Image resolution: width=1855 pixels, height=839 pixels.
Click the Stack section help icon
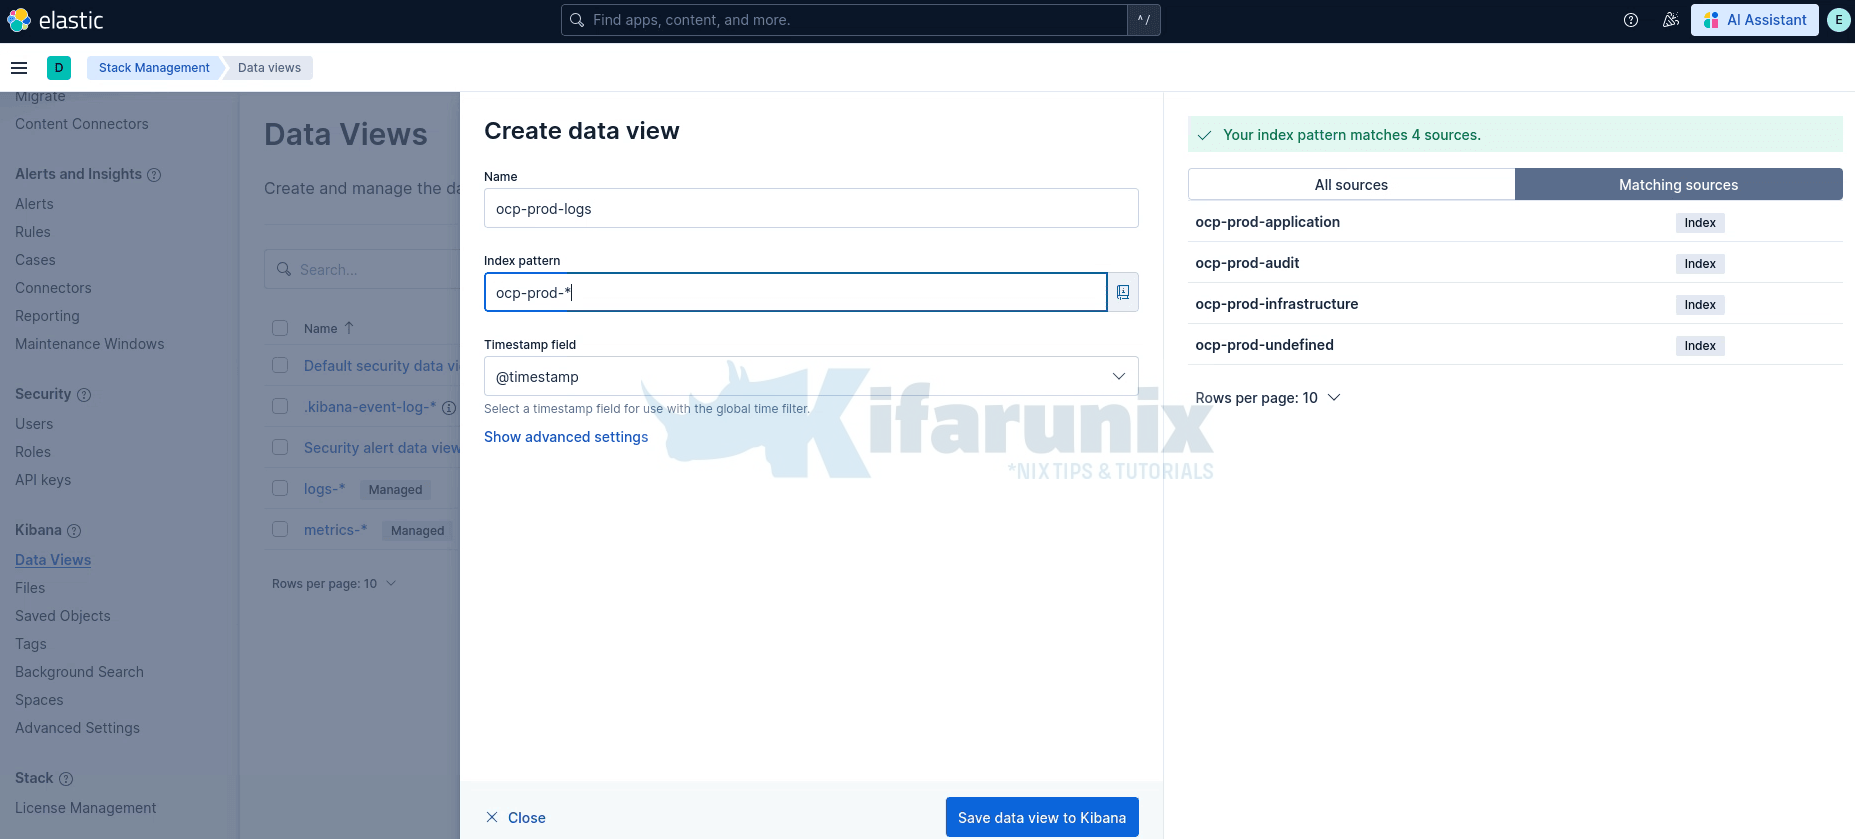66,779
